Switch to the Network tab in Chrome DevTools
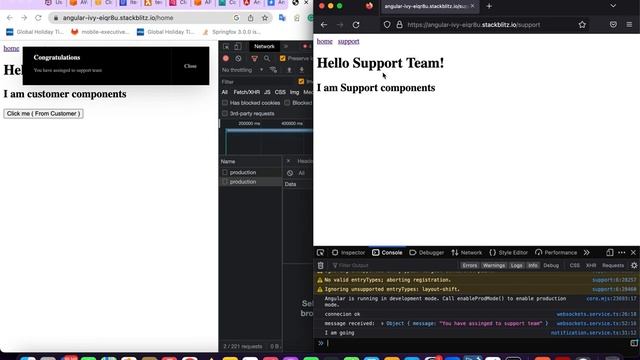This screenshot has width=640, height=360. [264, 47]
